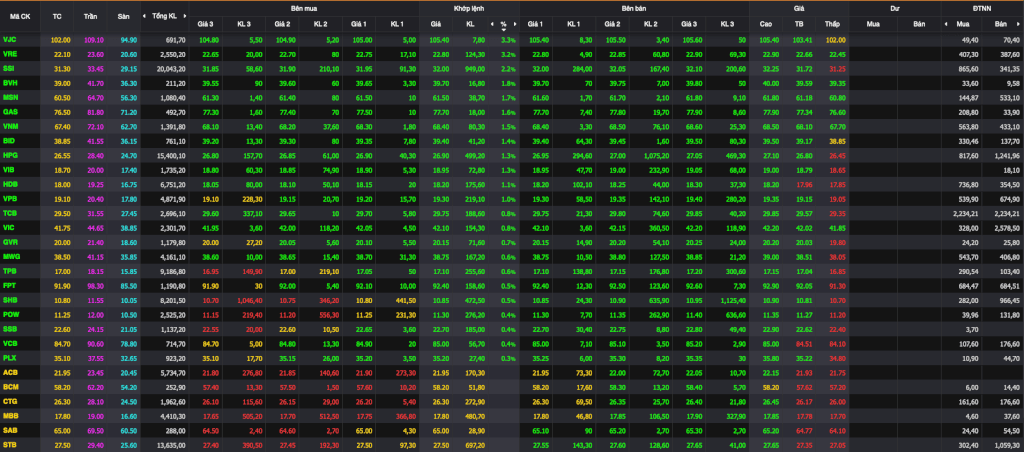Open the SAB stock symbol
Screen dimensions: 1024x452
10,430
